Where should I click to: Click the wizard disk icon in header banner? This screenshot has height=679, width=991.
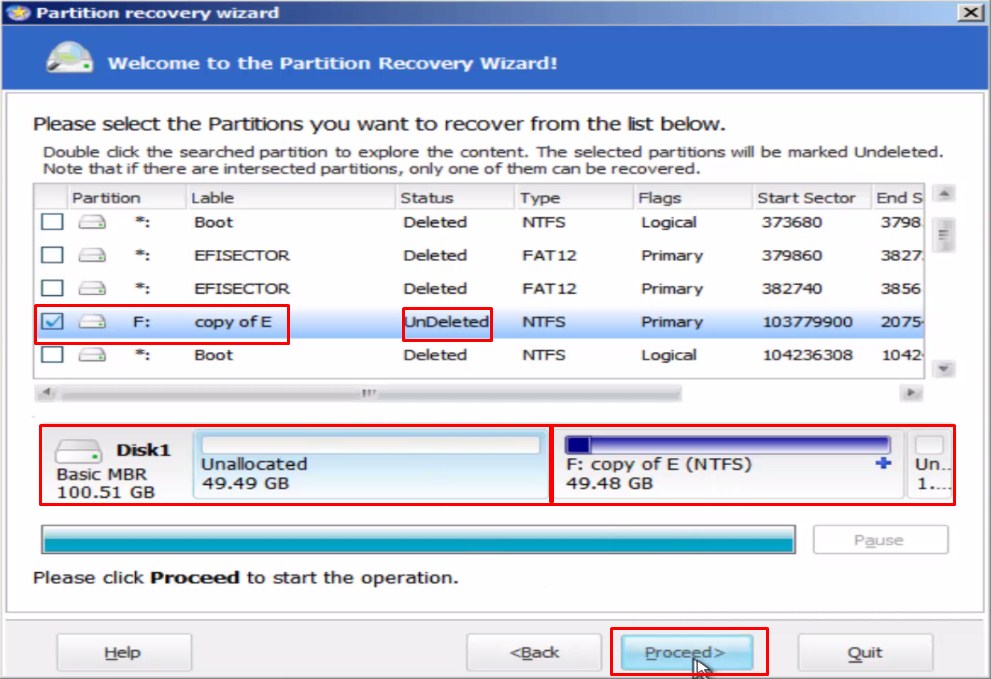click(x=70, y=58)
